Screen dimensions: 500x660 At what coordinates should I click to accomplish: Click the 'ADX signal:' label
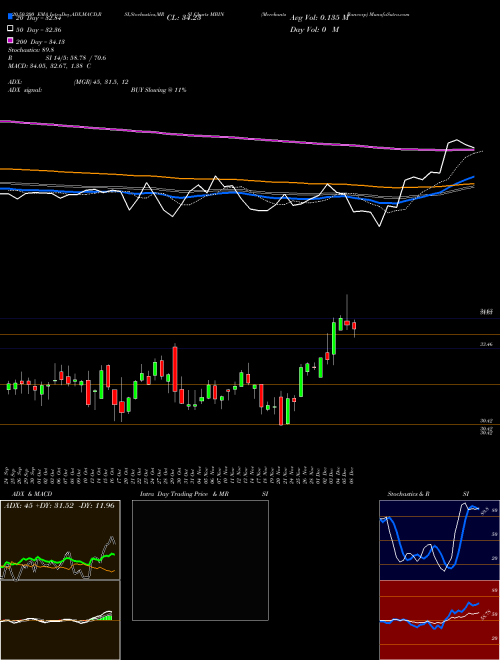(x=25, y=90)
